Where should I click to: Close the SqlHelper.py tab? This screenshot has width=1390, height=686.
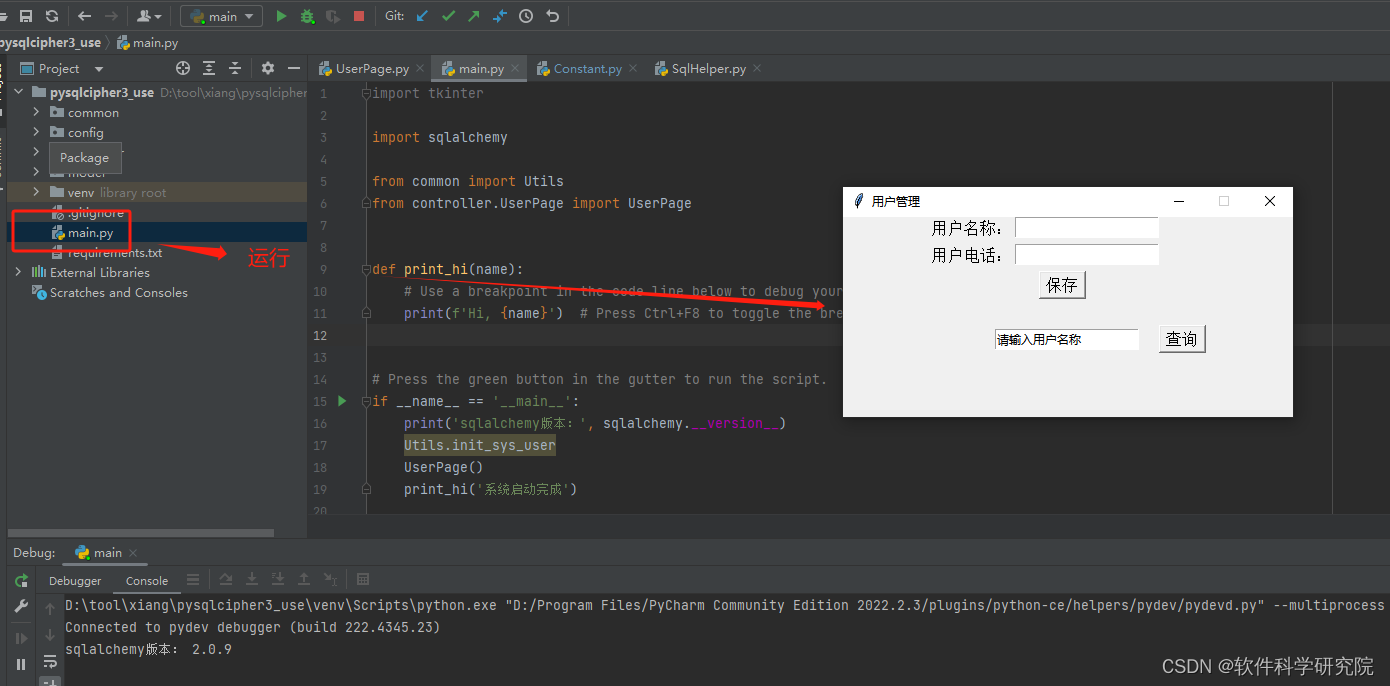tap(757, 69)
